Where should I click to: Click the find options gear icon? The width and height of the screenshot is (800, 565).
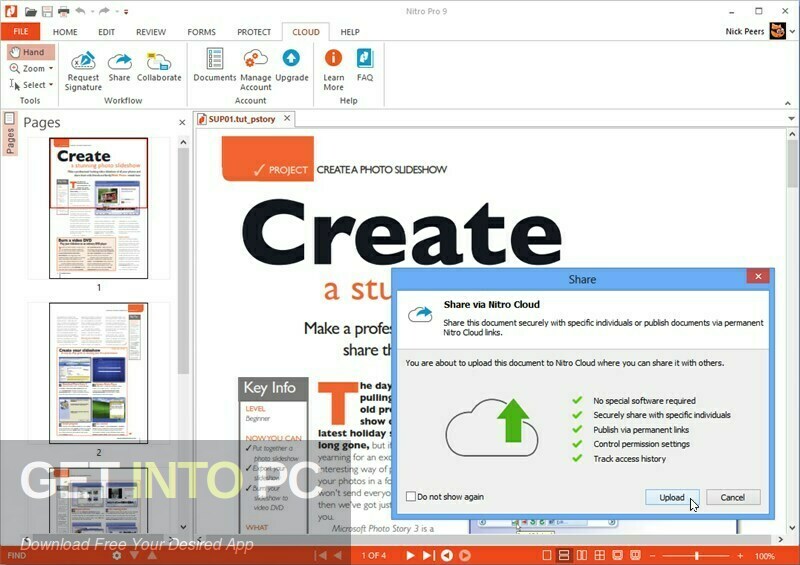tap(117, 555)
